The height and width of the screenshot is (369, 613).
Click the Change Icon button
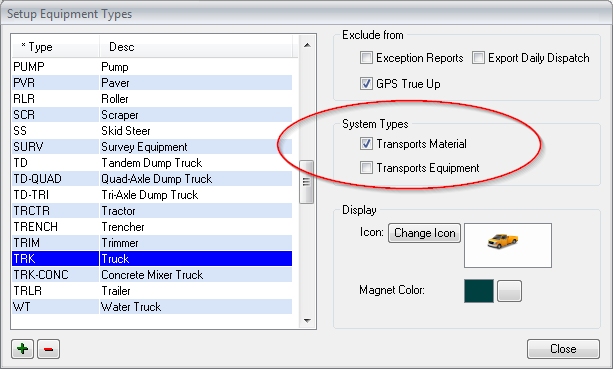point(425,233)
